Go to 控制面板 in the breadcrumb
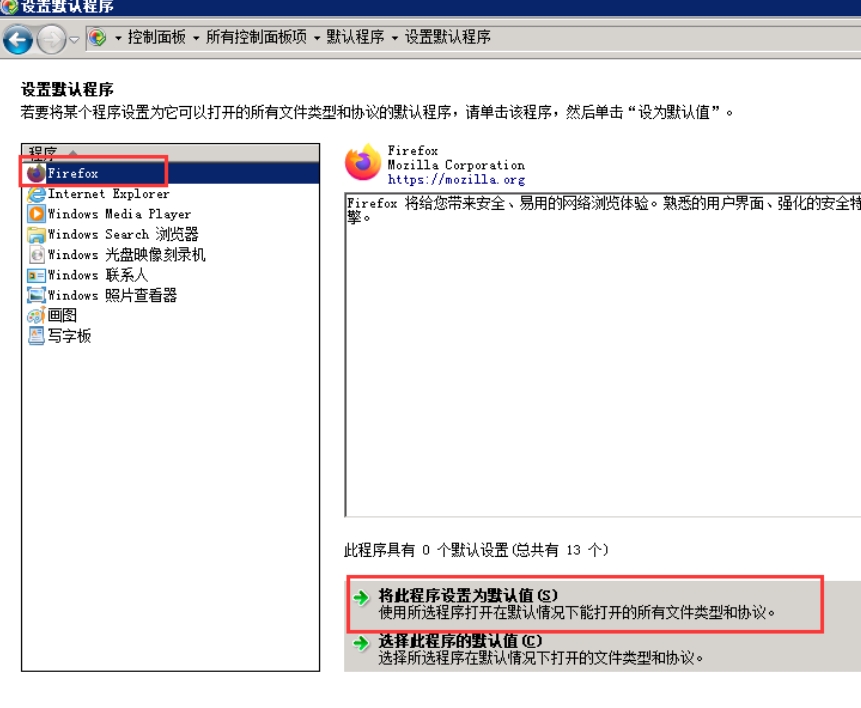Viewport: 861px width, 708px height. click(x=156, y=37)
